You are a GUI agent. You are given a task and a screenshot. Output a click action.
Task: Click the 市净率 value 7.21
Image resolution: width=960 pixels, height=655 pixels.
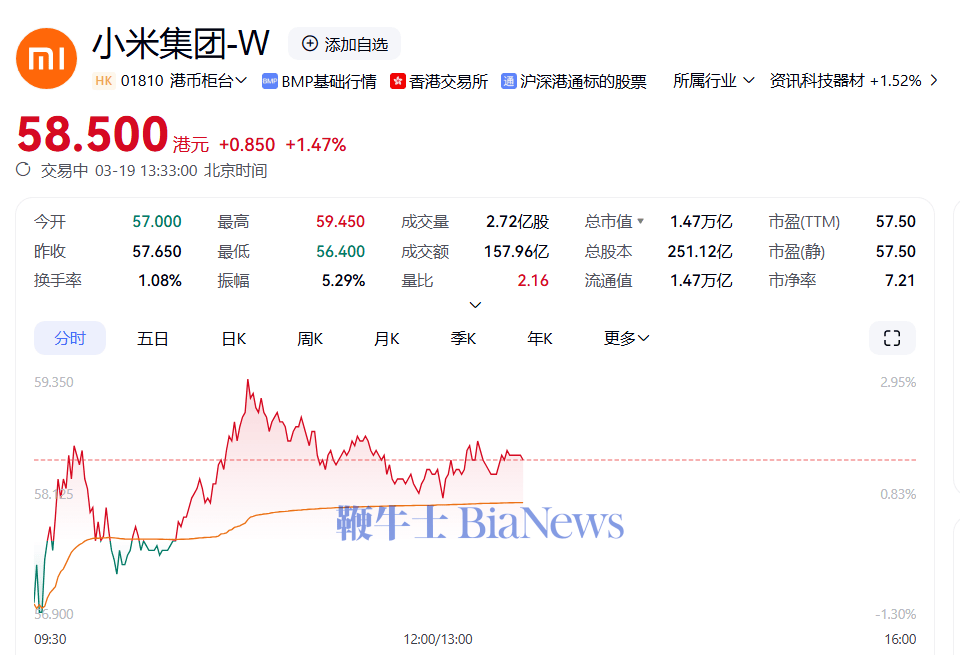coord(900,281)
